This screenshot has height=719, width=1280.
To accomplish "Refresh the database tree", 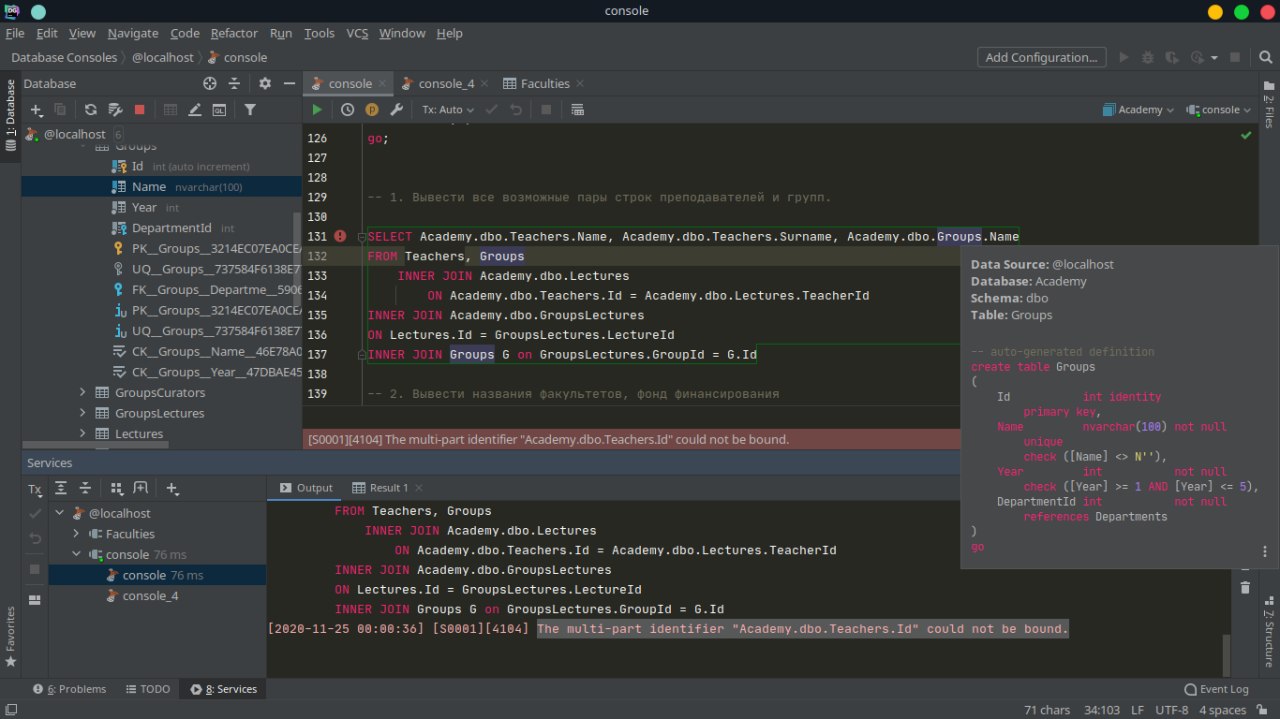I will [90, 110].
